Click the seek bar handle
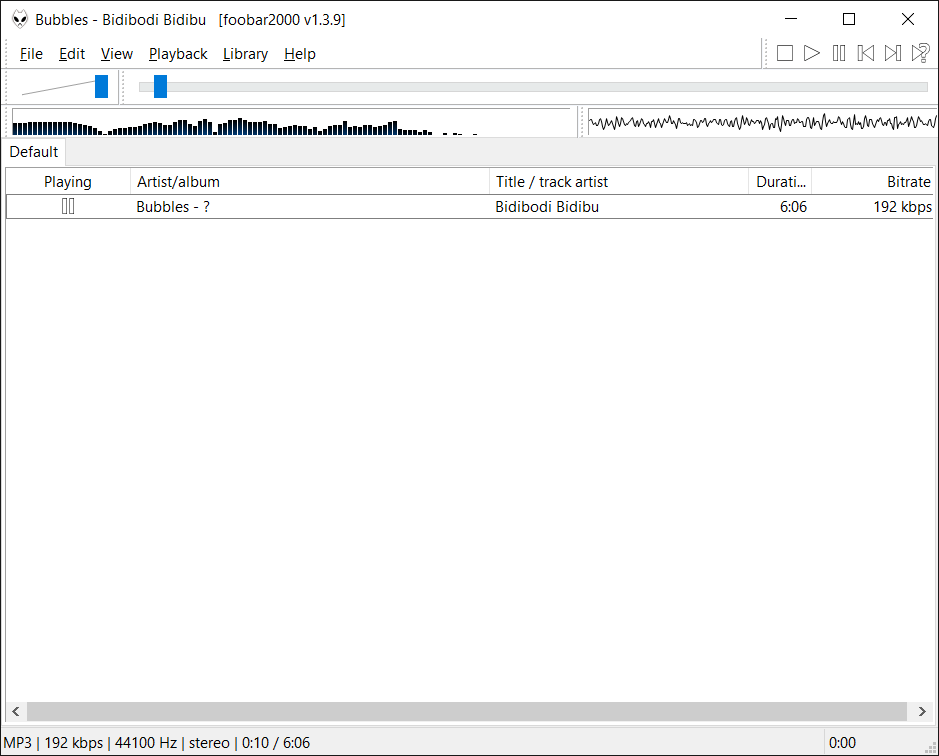This screenshot has width=939, height=756. point(160,87)
